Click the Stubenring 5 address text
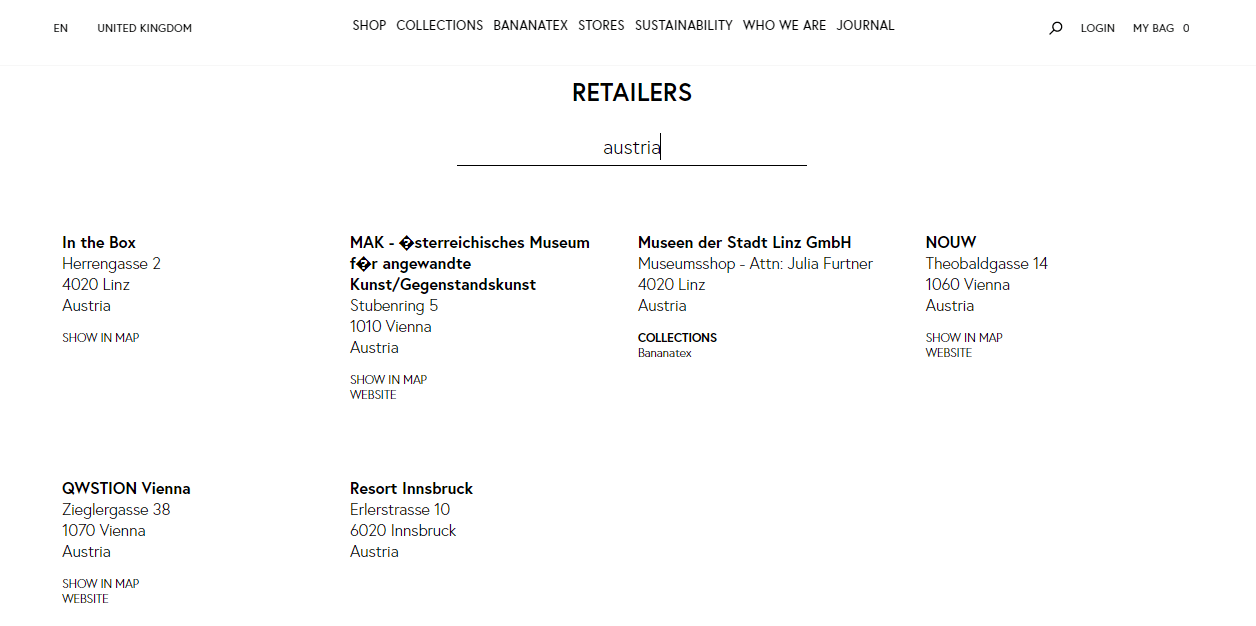The image size is (1256, 626). click(394, 306)
